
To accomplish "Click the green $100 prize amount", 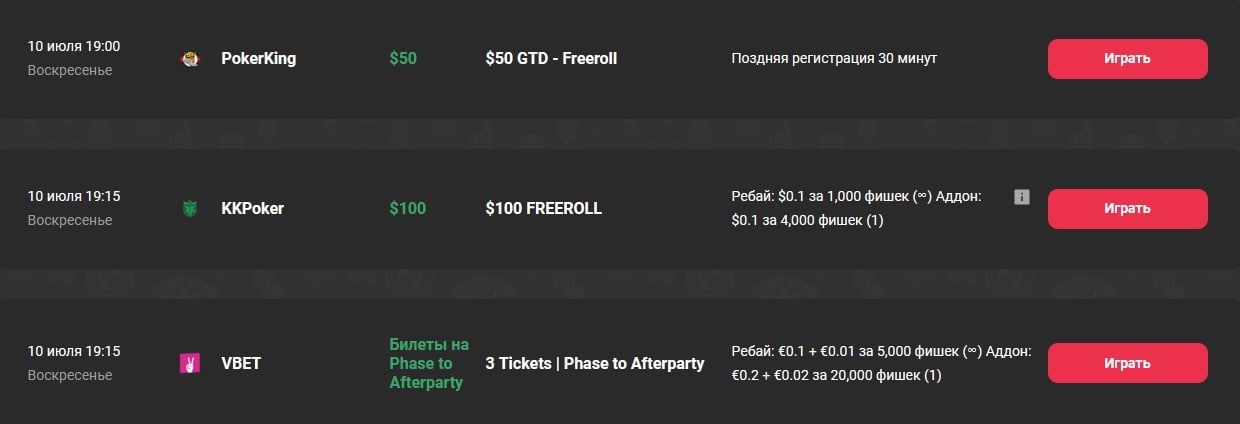I will click(x=407, y=209).
